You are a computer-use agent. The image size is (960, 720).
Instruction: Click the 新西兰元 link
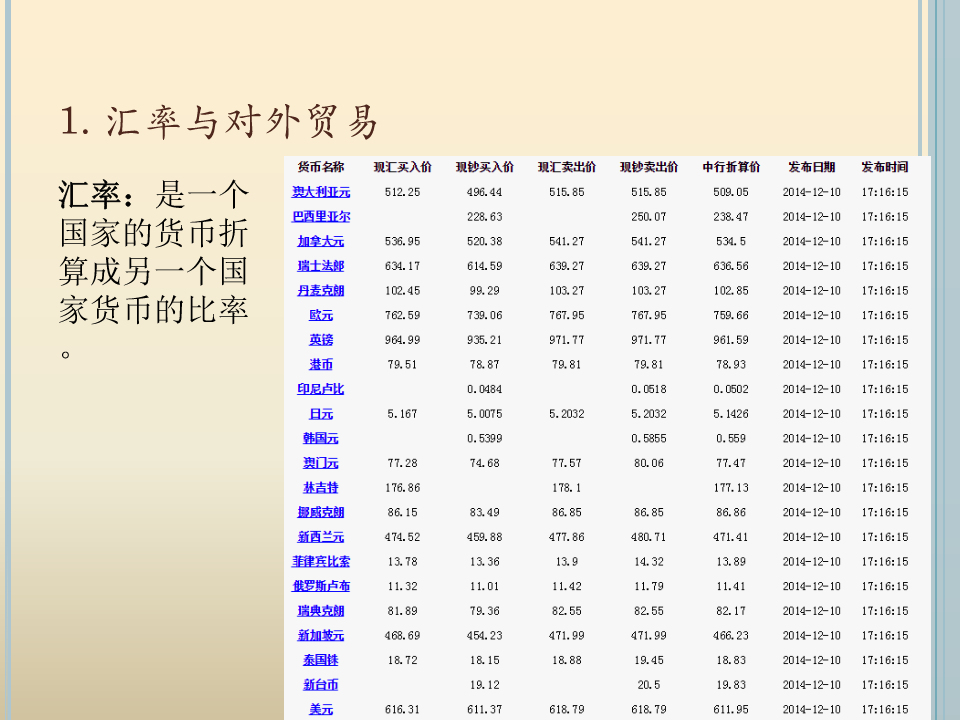tap(321, 537)
